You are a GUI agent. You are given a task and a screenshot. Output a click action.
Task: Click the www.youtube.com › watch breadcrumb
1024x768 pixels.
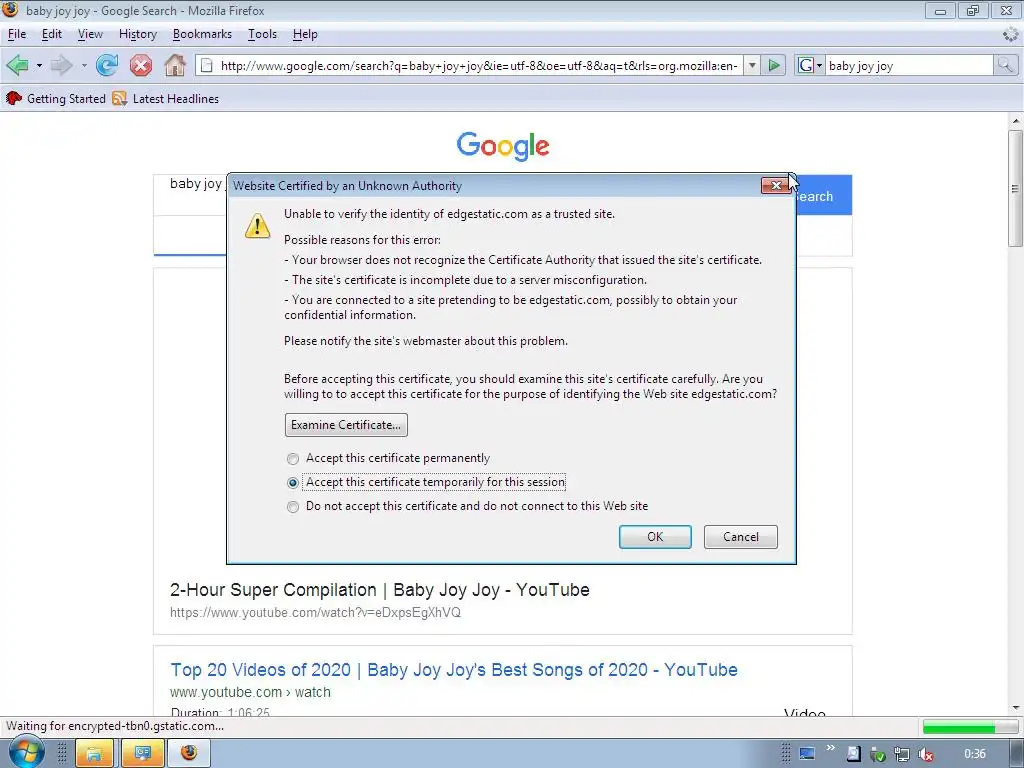click(250, 692)
